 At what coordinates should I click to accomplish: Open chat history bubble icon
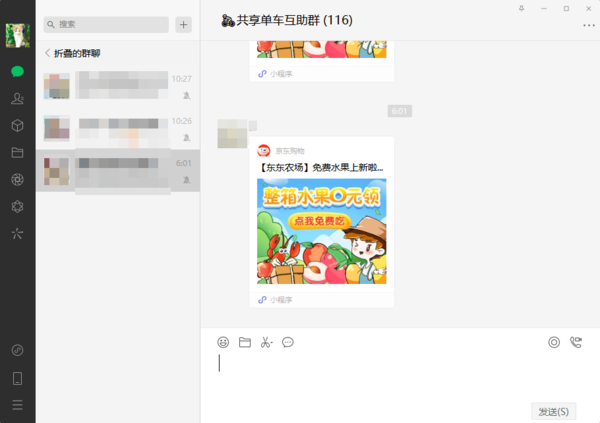click(x=288, y=342)
